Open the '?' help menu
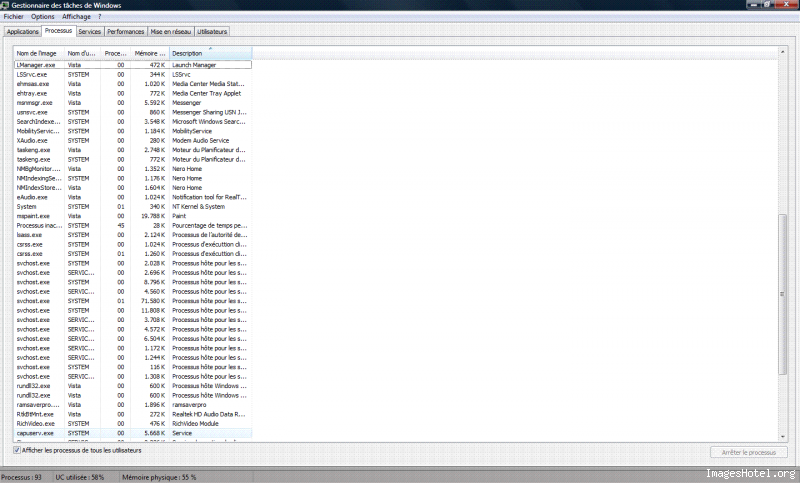This screenshot has width=800, height=483. pyautogui.click(x=99, y=16)
